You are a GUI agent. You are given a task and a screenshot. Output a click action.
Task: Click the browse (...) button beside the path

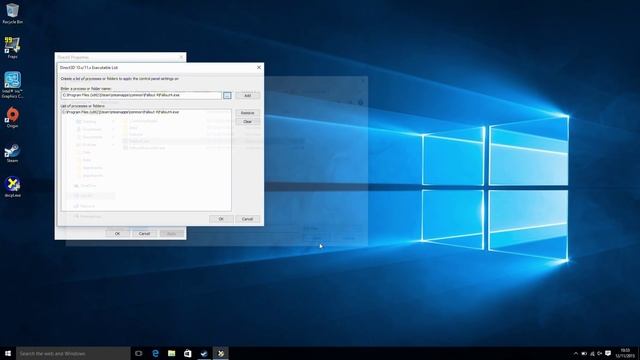pyautogui.click(x=227, y=96)
